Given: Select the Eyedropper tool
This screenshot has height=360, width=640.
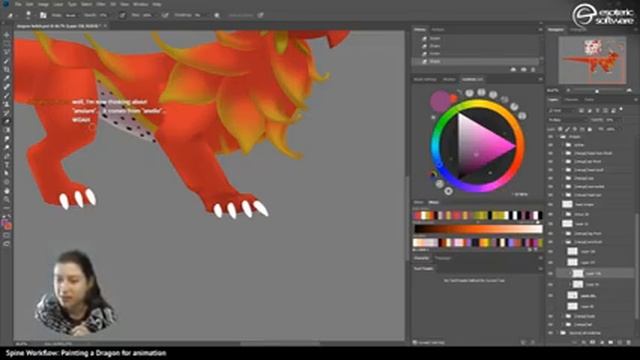Looking at the screenshot, I should pyautogui.click(x=7, y=79).
